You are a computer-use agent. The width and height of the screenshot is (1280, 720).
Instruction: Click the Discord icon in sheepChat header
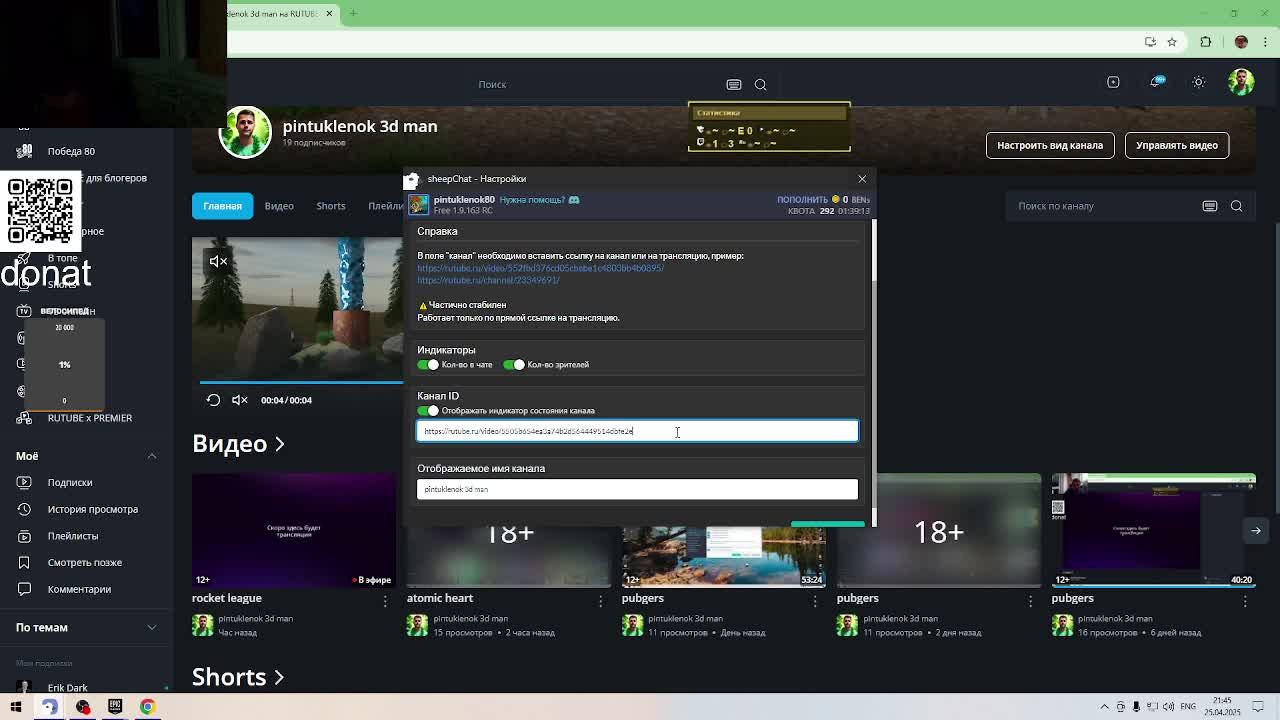[574, 200]
